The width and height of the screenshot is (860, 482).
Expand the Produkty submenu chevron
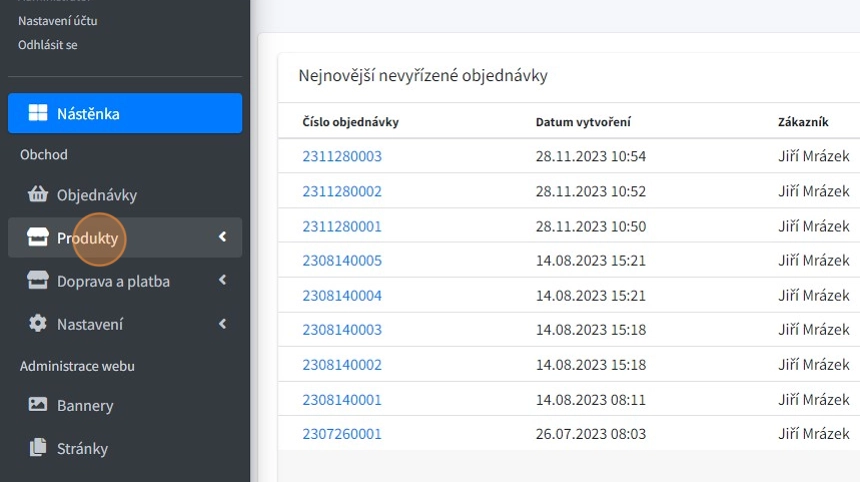pyautogui.click(x=222, y=238)
